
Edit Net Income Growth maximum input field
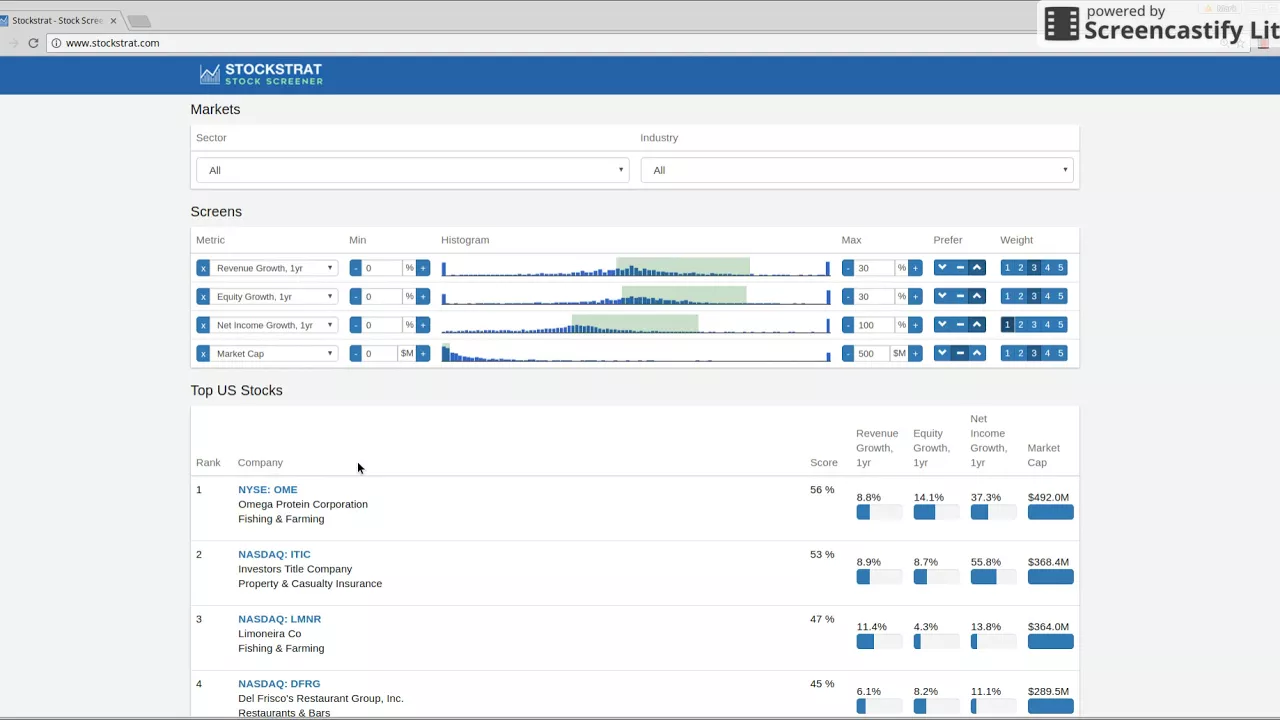875,325
